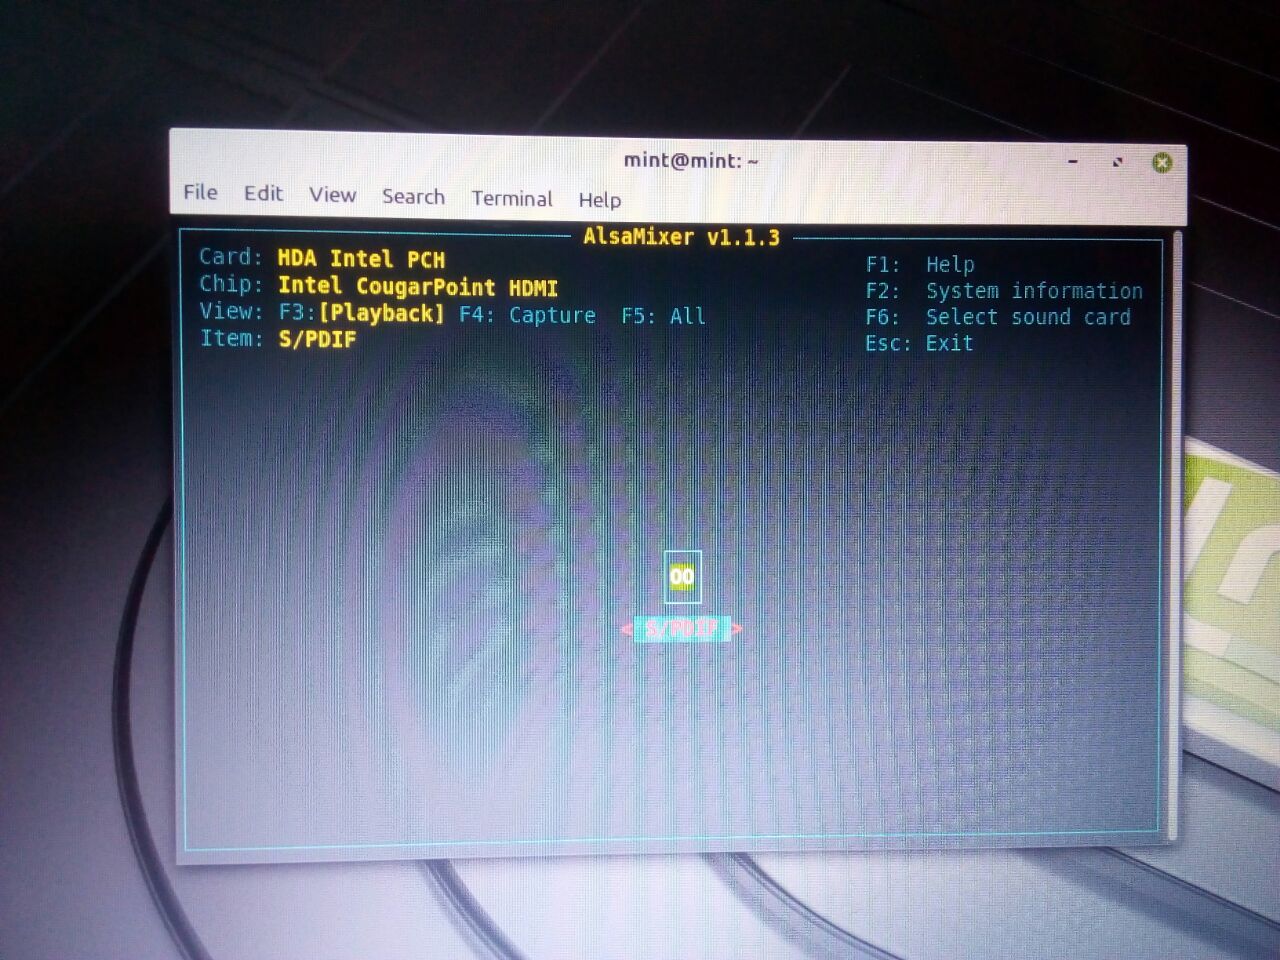The image size is (1280, 960).
Task: Click the F3 [Playback] view option
Action: 361,313
